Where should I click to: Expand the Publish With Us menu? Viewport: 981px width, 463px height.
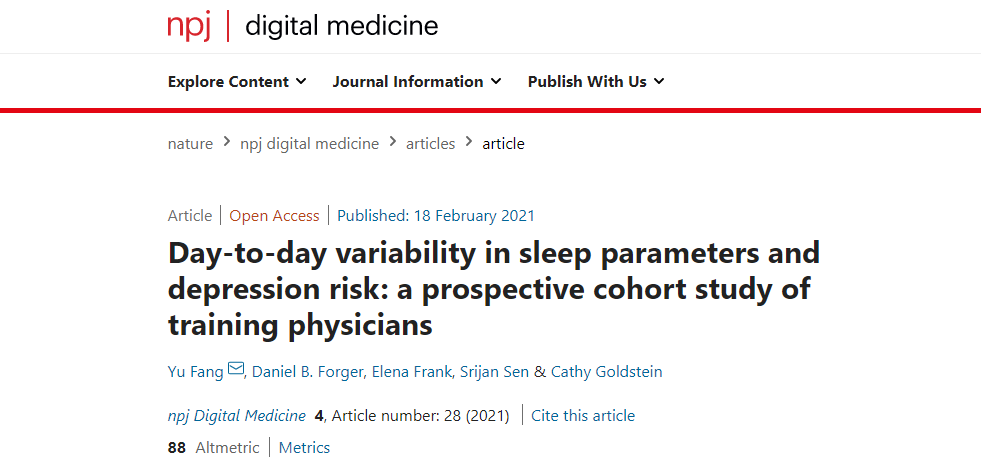tap(596, 82)
